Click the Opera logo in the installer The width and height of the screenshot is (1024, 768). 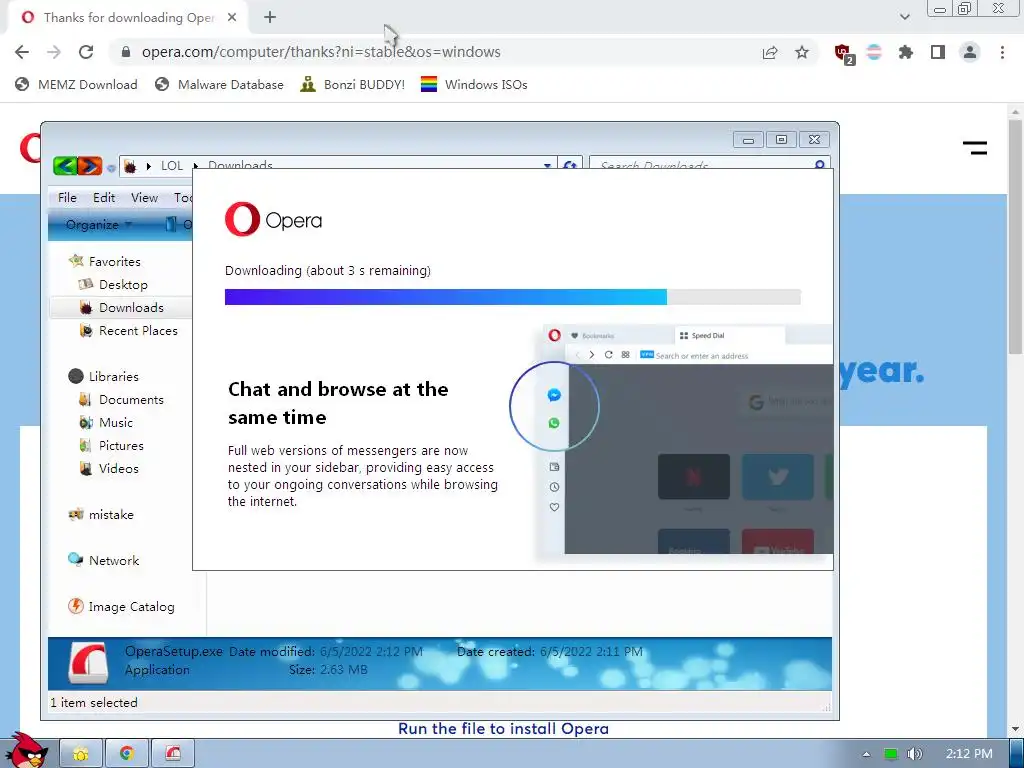click(x=273, y=219)
